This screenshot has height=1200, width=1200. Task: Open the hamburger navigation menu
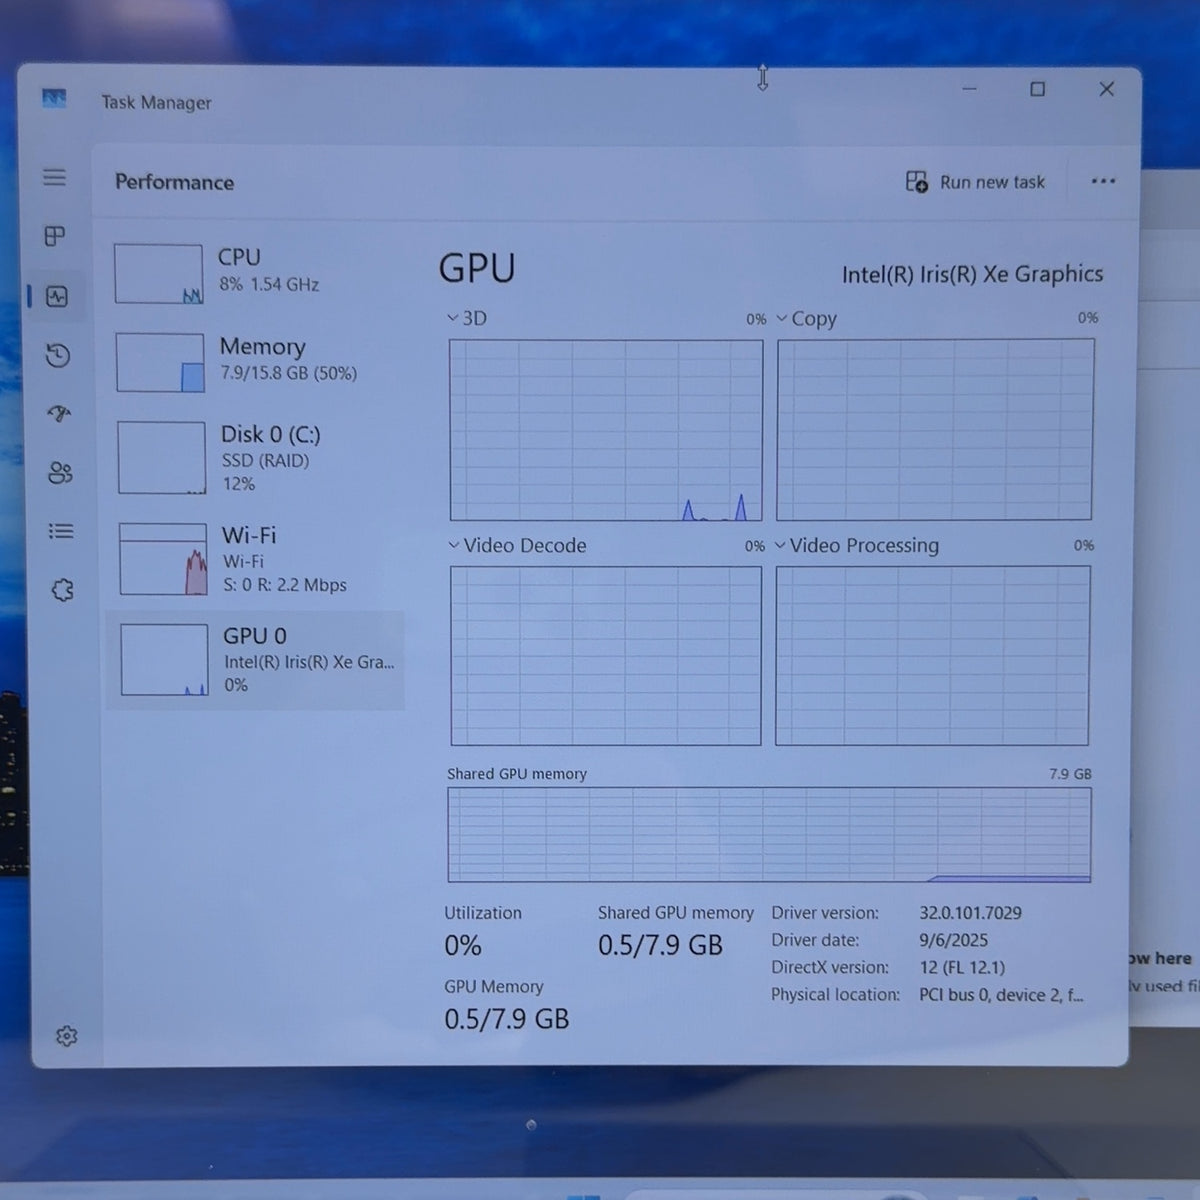54,177
